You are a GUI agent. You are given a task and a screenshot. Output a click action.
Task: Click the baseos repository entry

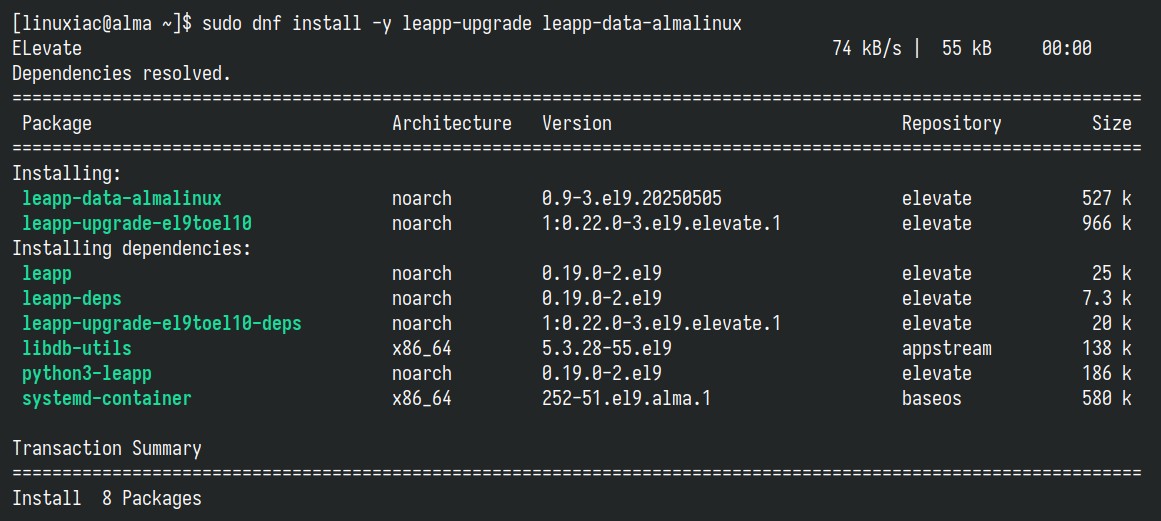click(931, 398)
